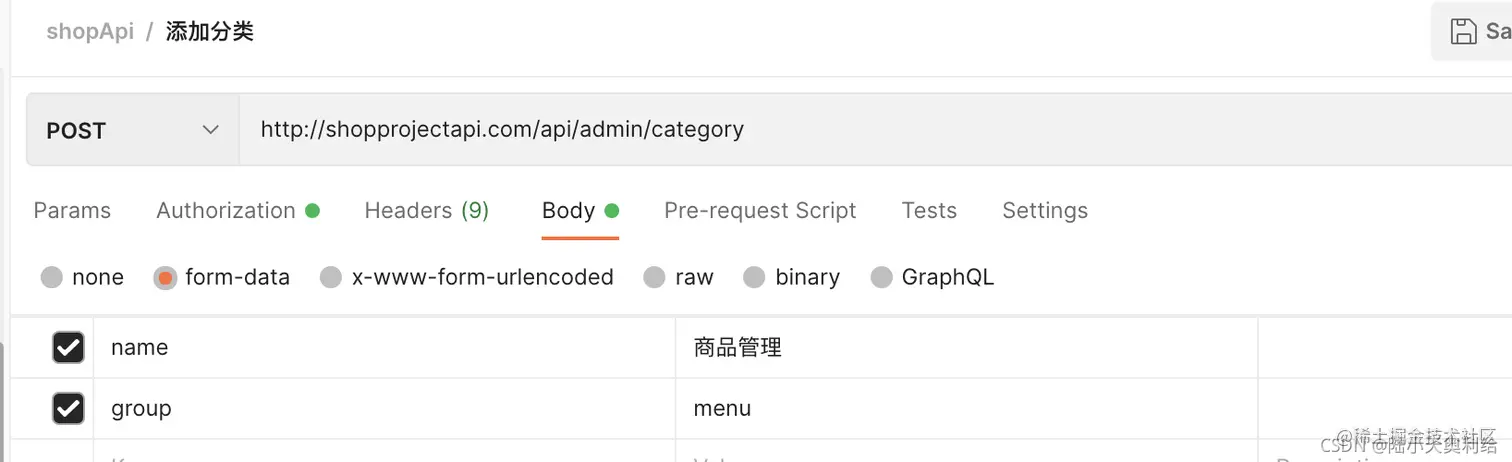Select the Body tab
Image resolution: width=1512 pixels, height=462 pixels.
point(569,211)
